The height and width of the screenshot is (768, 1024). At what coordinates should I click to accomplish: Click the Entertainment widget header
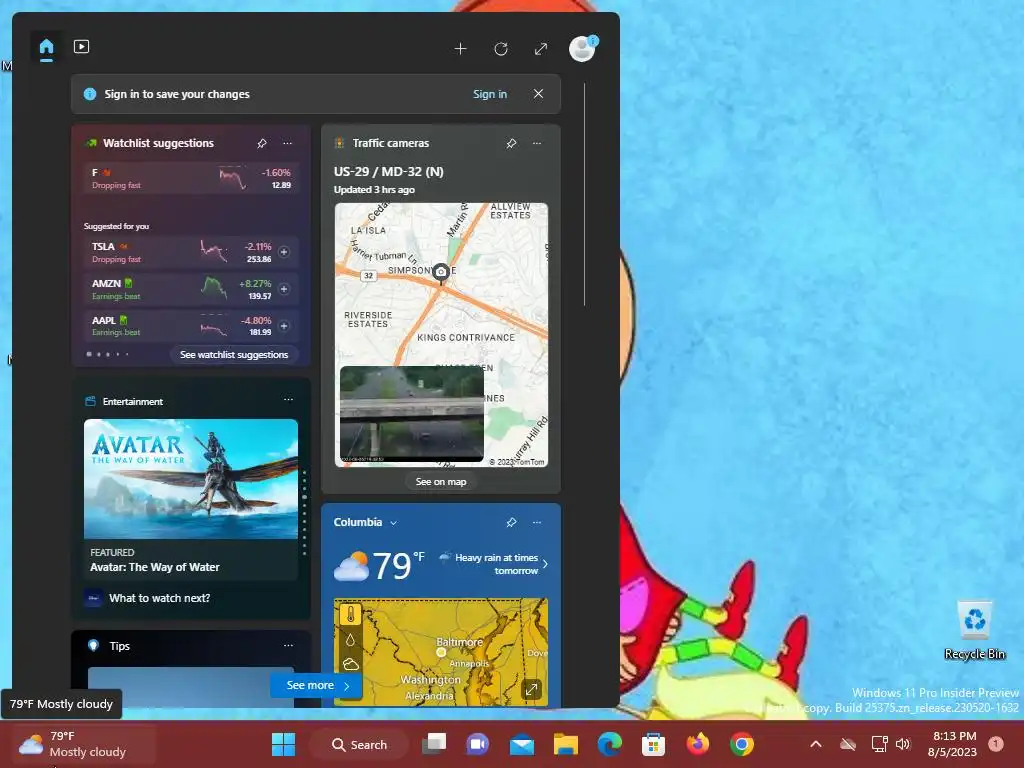(133, 402)
